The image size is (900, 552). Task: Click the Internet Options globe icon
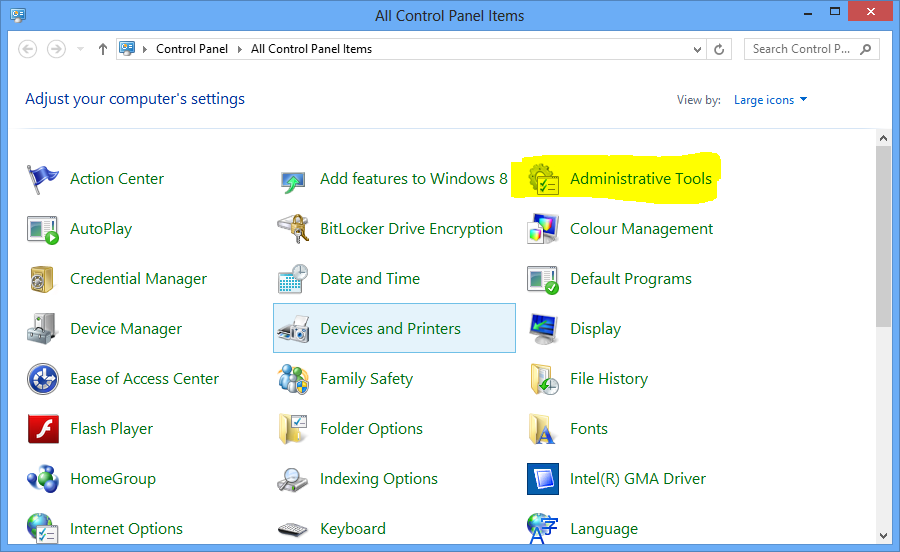(x=42, y=528)
